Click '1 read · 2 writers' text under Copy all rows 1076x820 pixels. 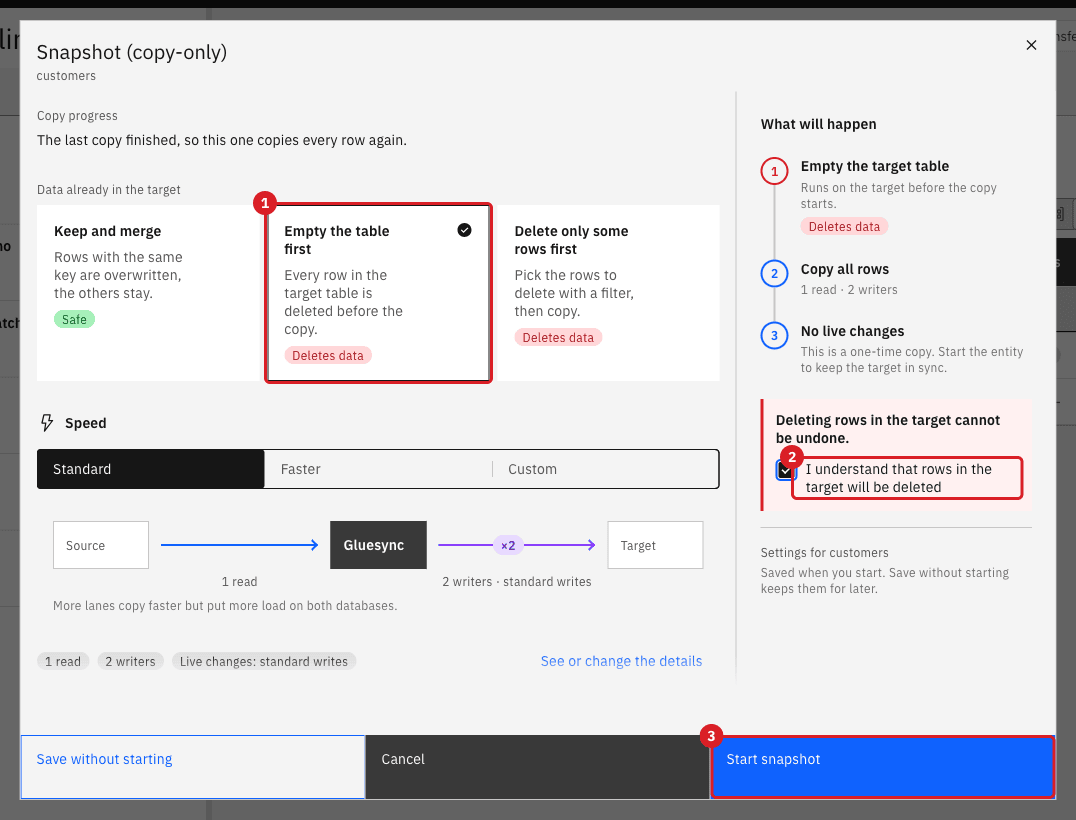(849, 290)
